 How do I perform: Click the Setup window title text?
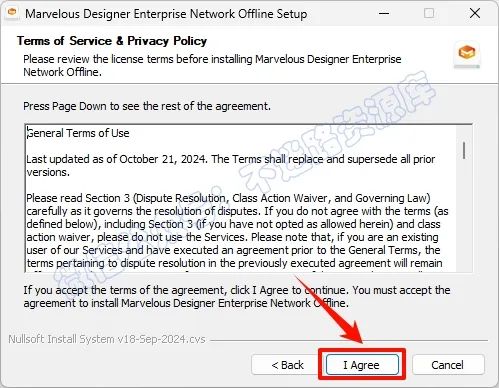[x=166, y=14]
